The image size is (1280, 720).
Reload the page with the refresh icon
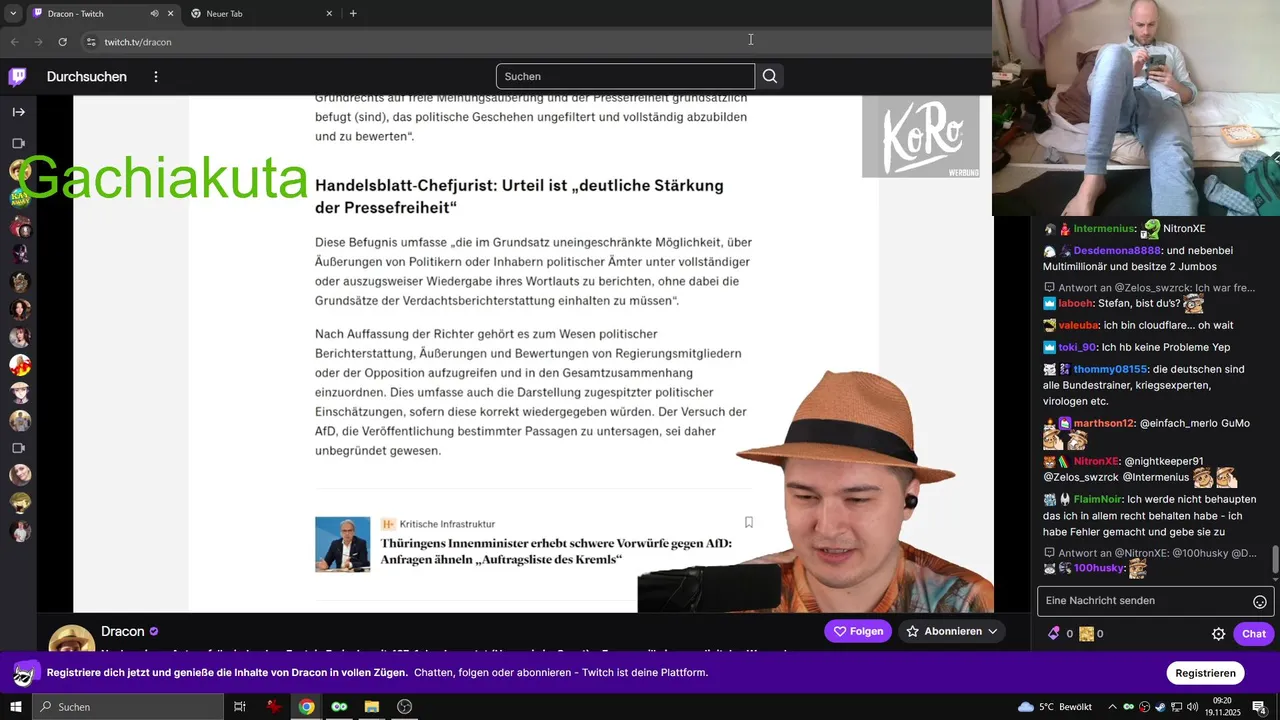(x=62, y=42)
